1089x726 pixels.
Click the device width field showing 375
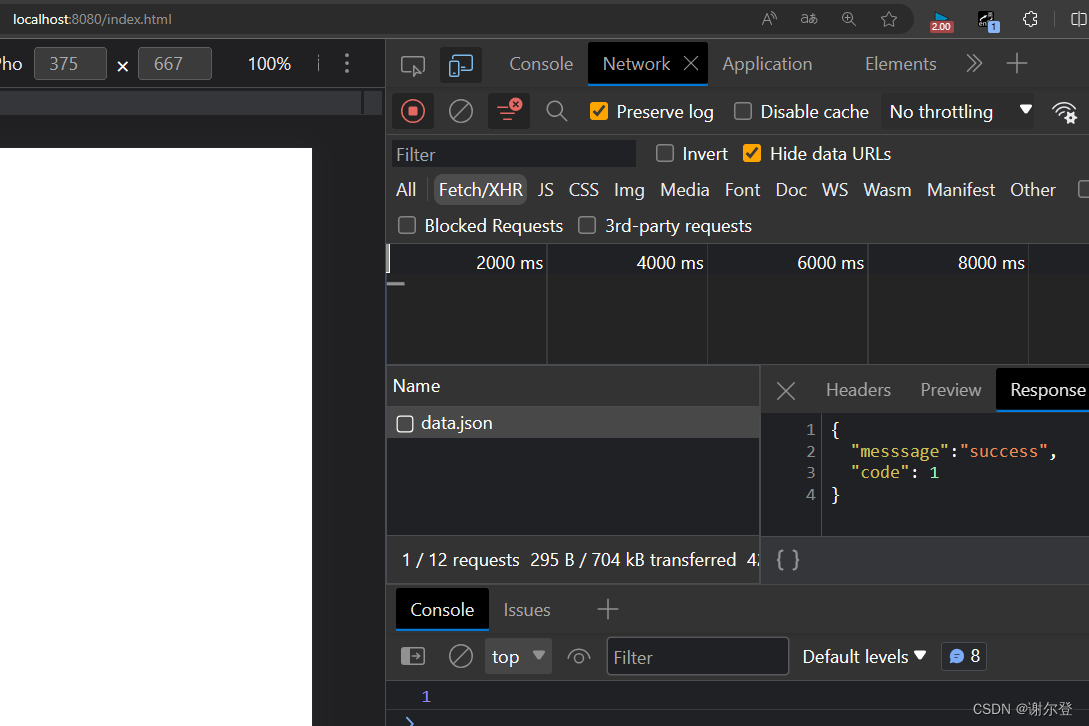(x=70, y=64)
